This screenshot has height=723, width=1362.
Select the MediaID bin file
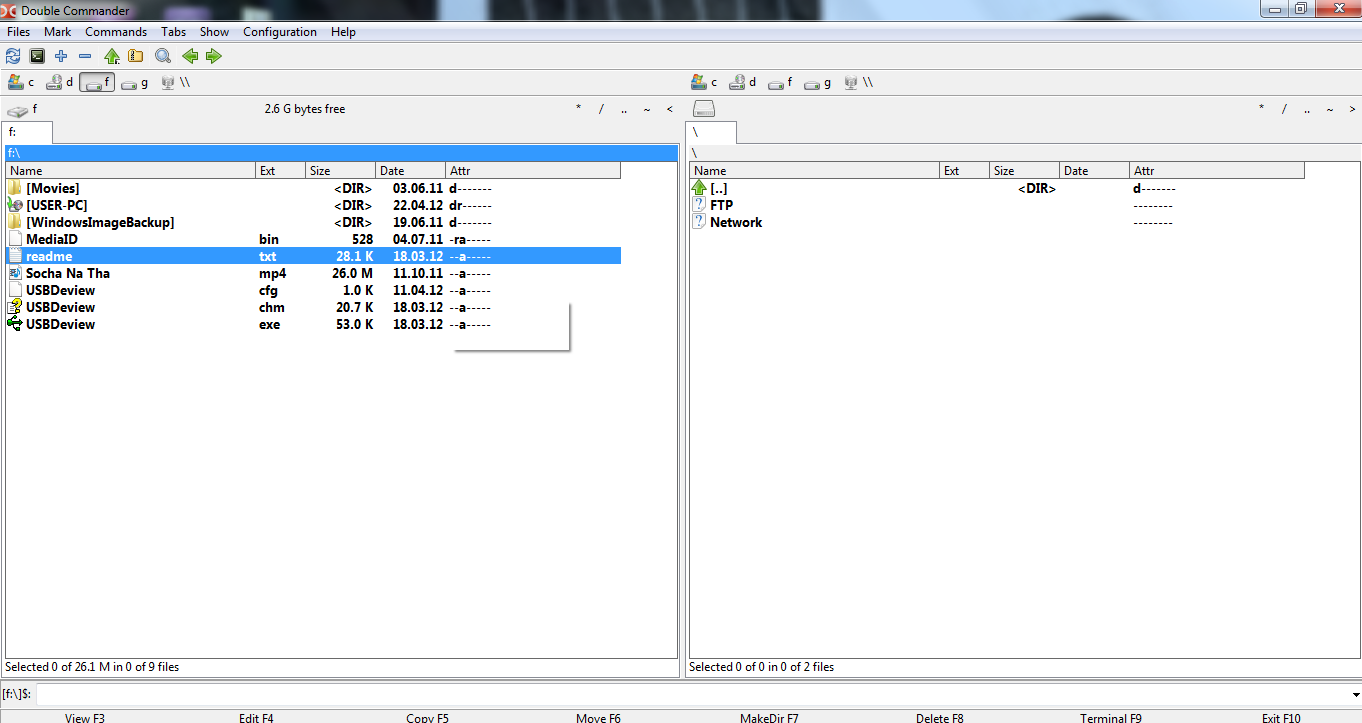(313, 239)
